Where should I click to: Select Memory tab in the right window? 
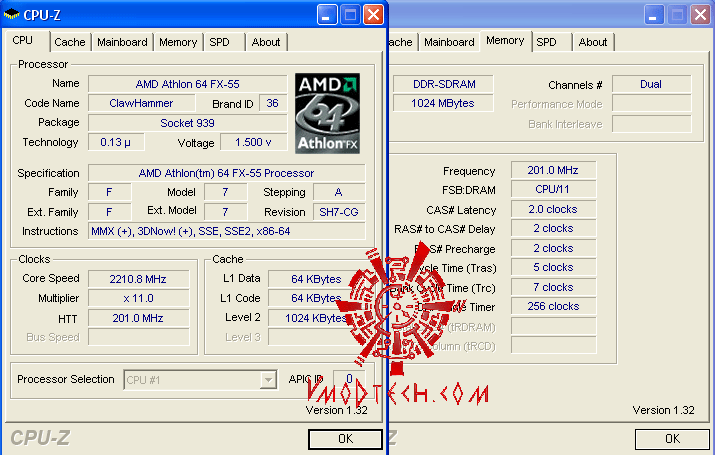click(505, 41)
